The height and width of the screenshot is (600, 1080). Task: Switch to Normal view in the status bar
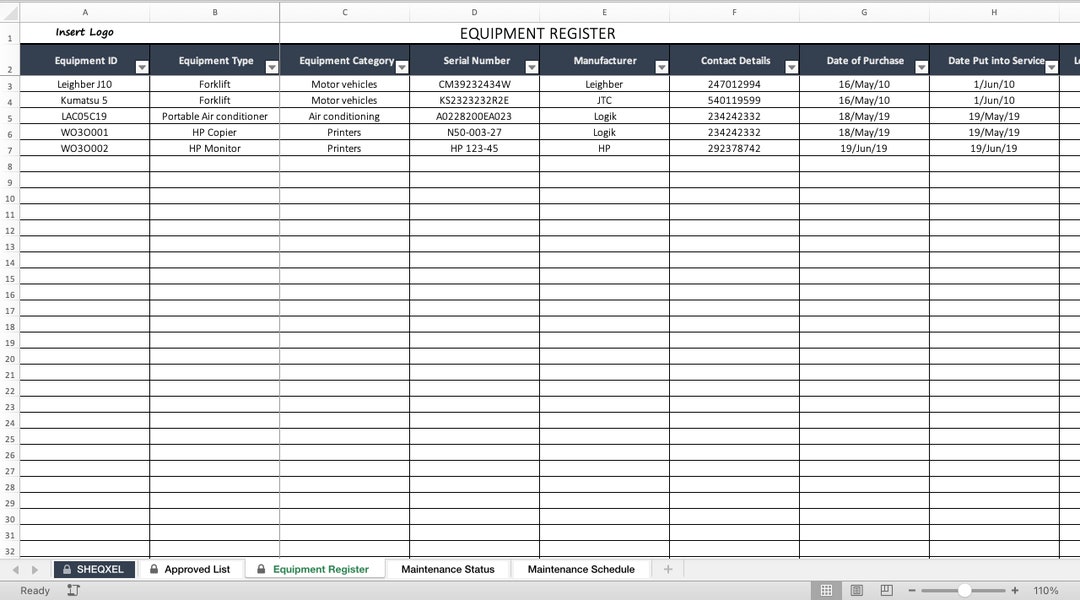(x=826, y=590)
